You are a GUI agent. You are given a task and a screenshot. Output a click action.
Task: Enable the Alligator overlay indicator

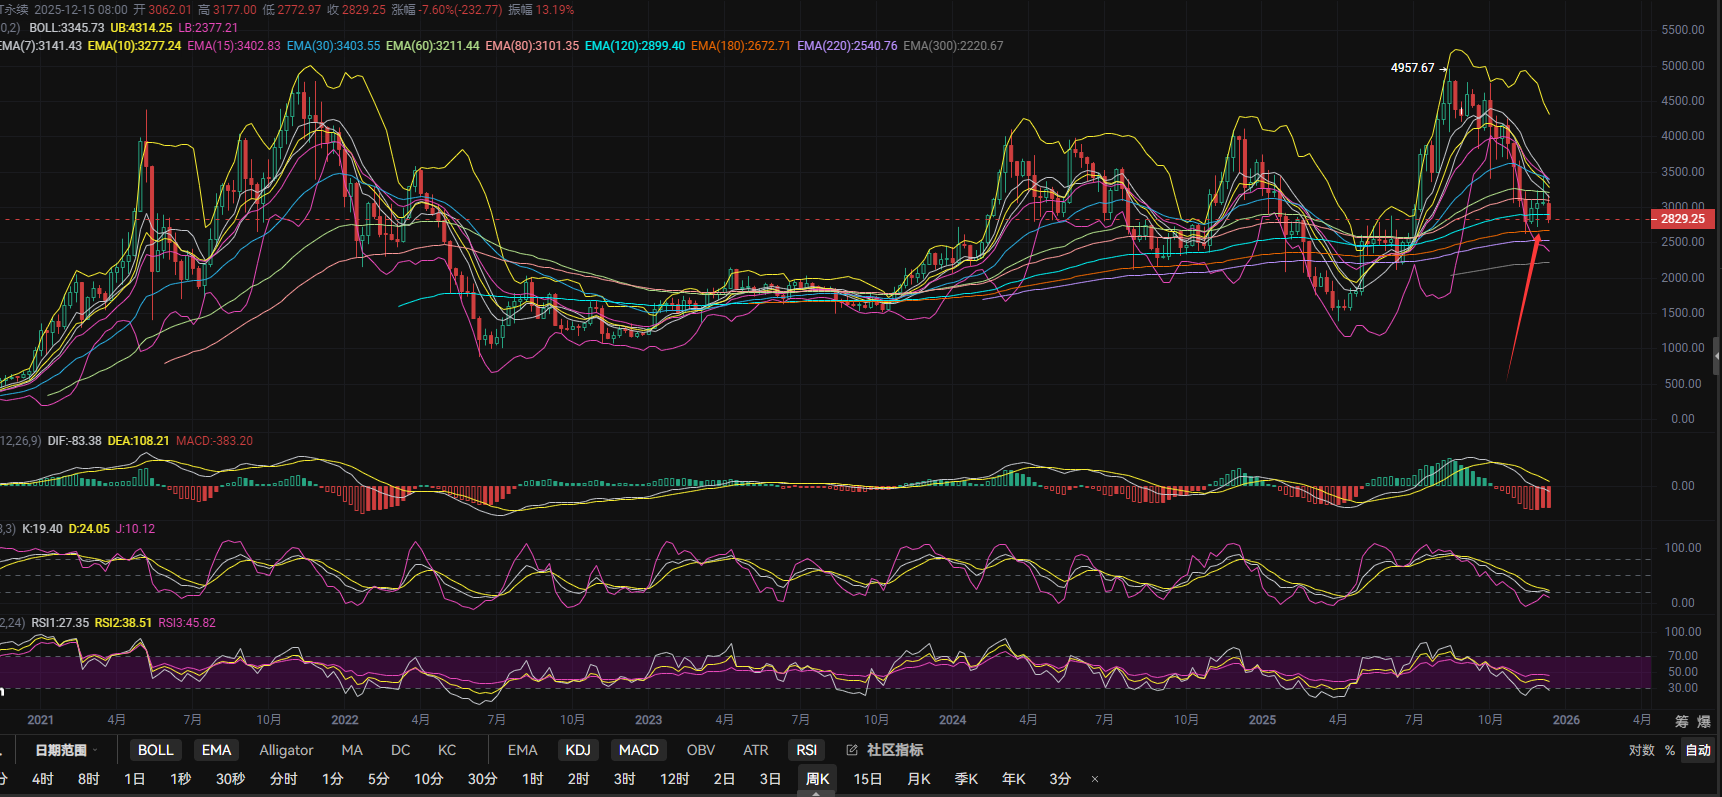point(286,750)
